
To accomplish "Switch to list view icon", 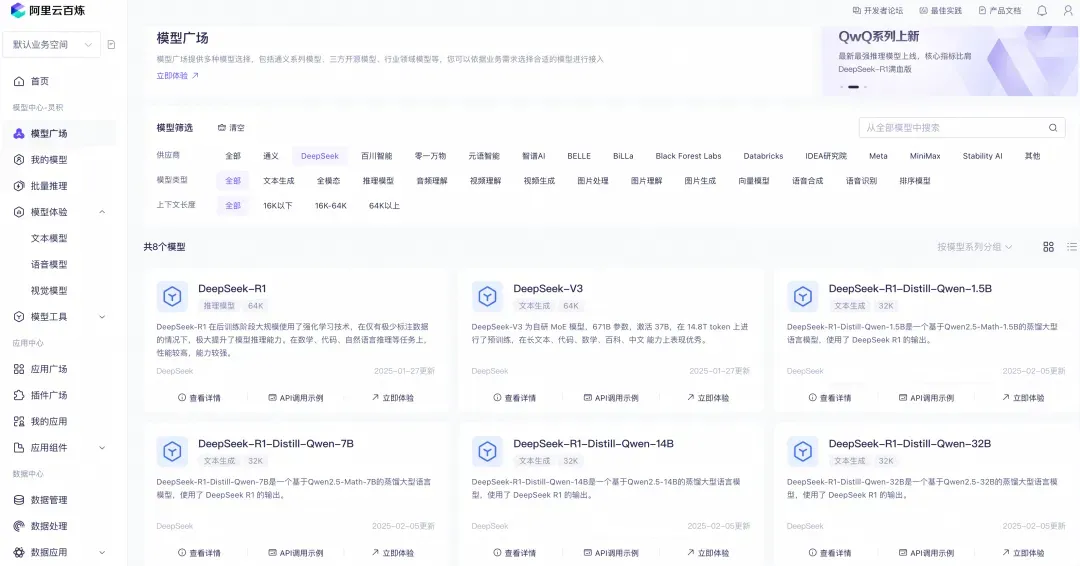I will pyautogui.click(x=1072, y=247).
